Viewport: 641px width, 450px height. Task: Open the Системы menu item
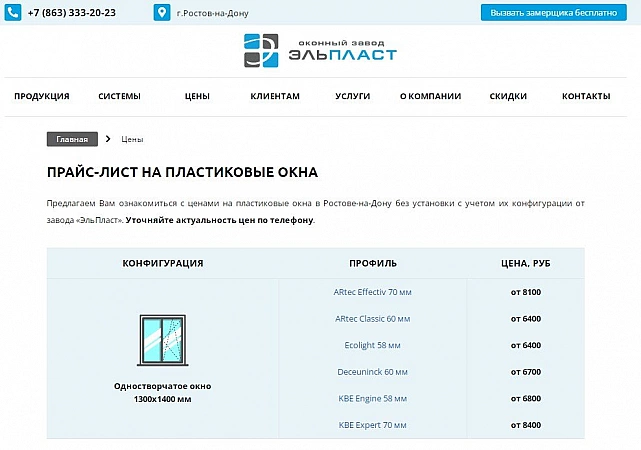(119, 97)
